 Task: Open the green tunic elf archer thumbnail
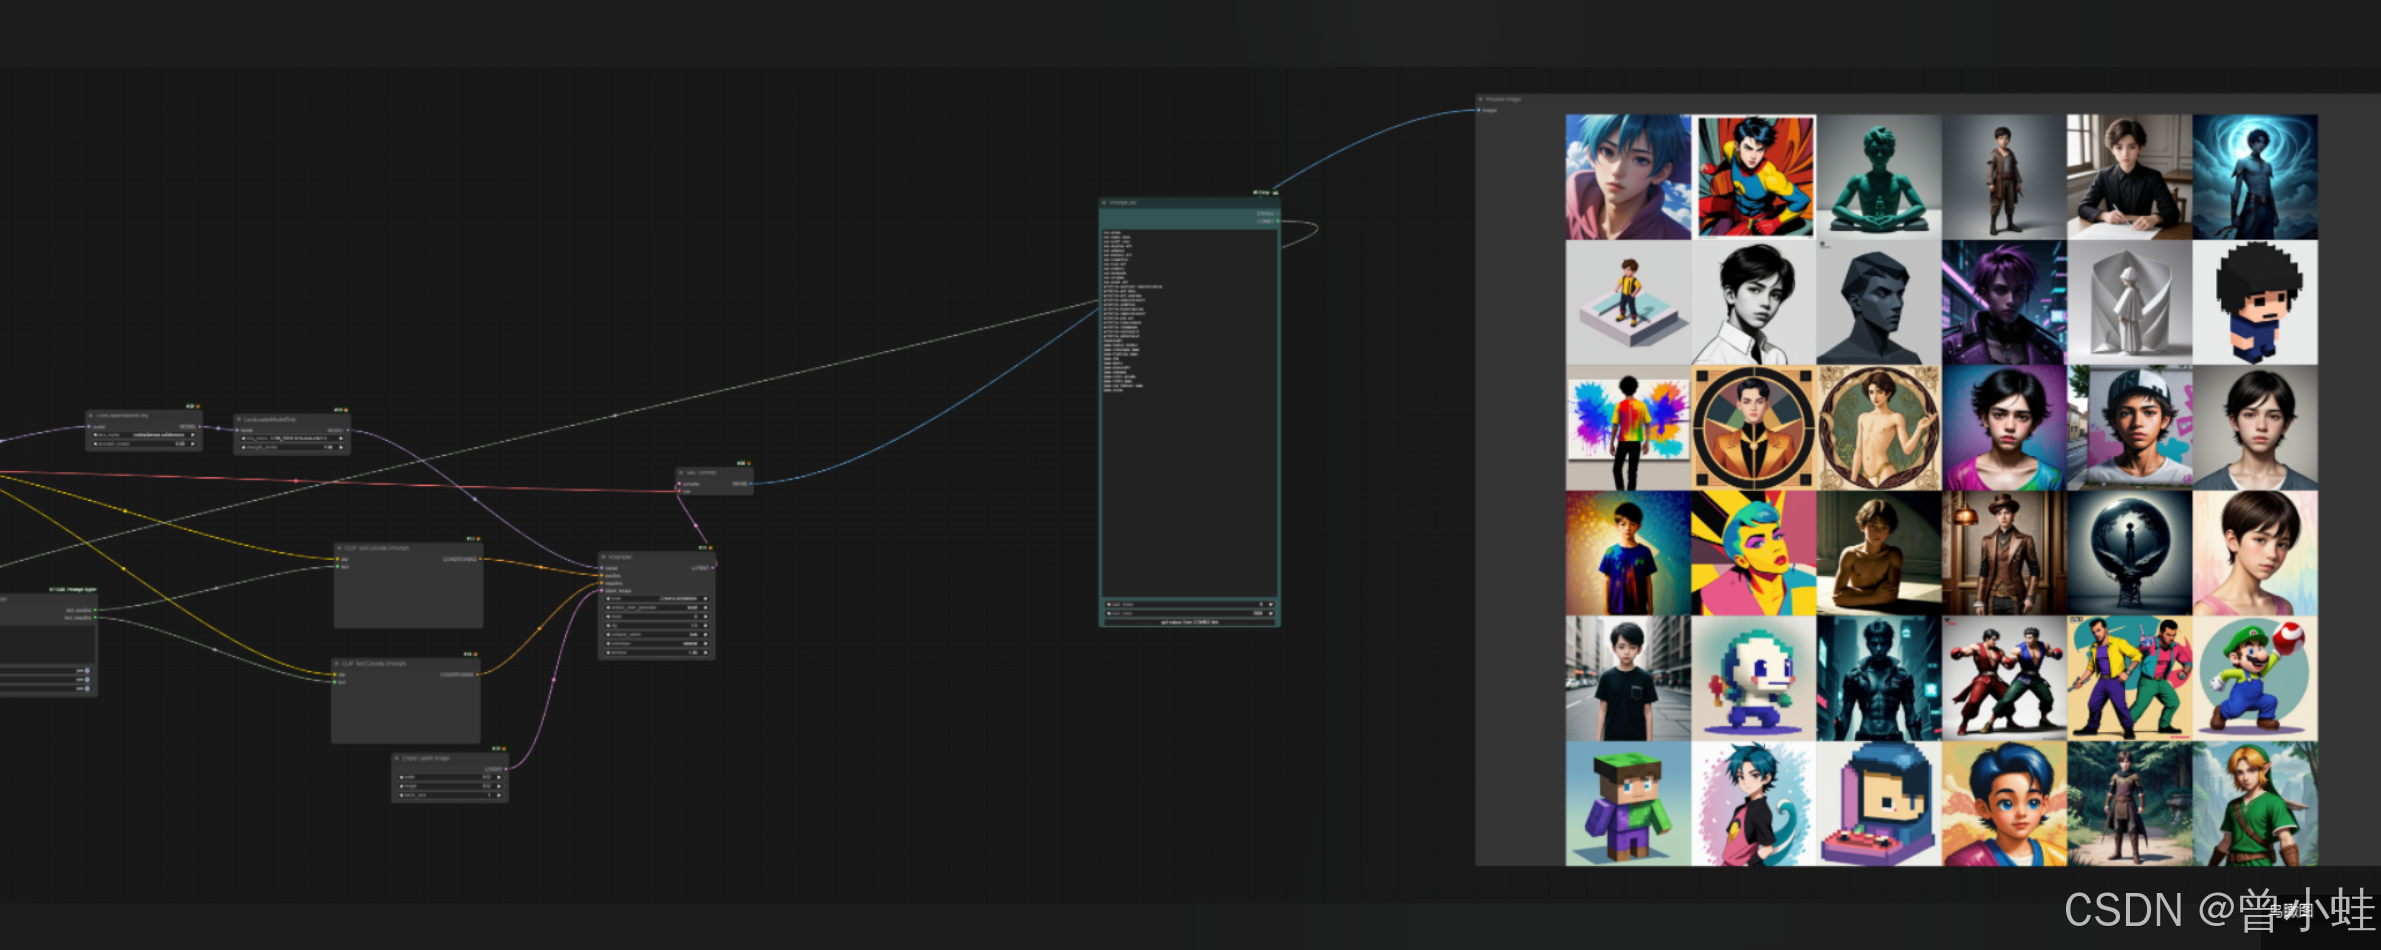click(x=2255, y=803)
